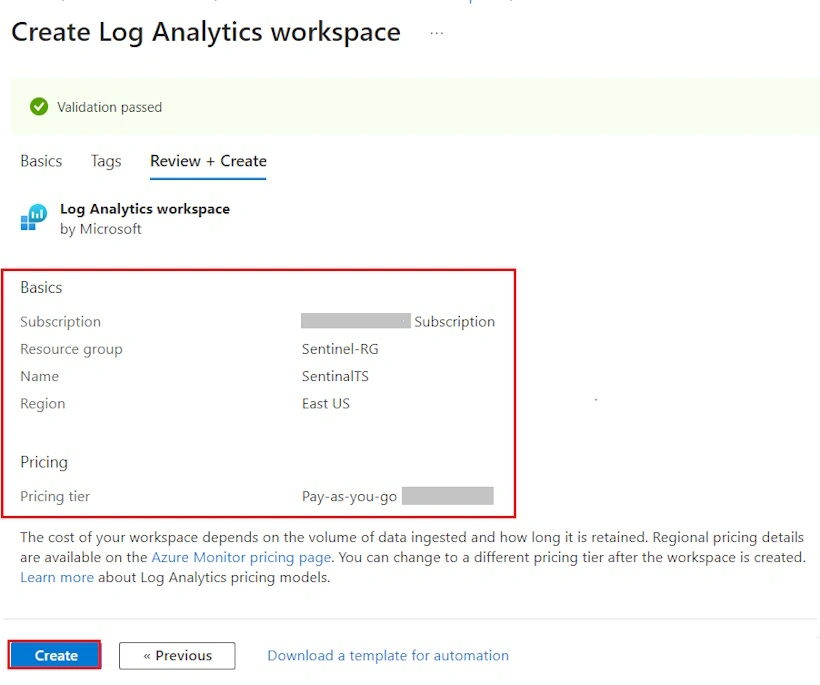
Task: Open Download a template for automation link
Action: [388, 656]
